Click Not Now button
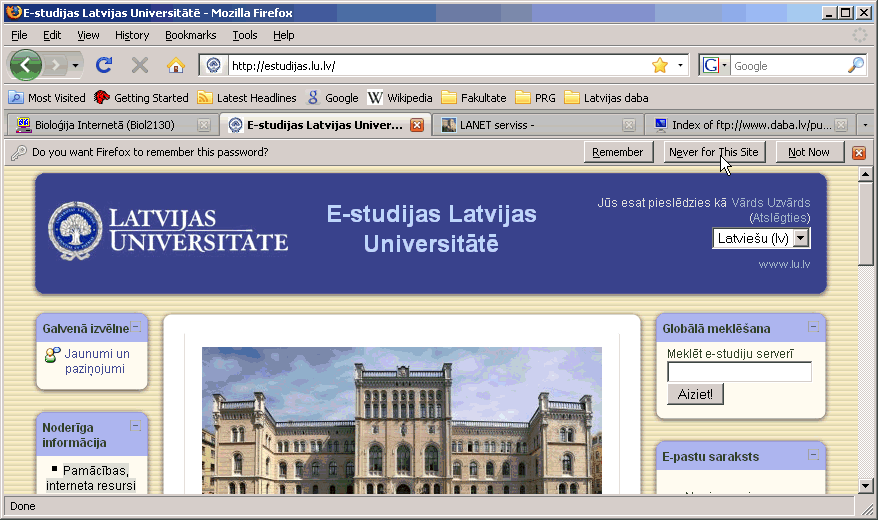 [809, 152]
